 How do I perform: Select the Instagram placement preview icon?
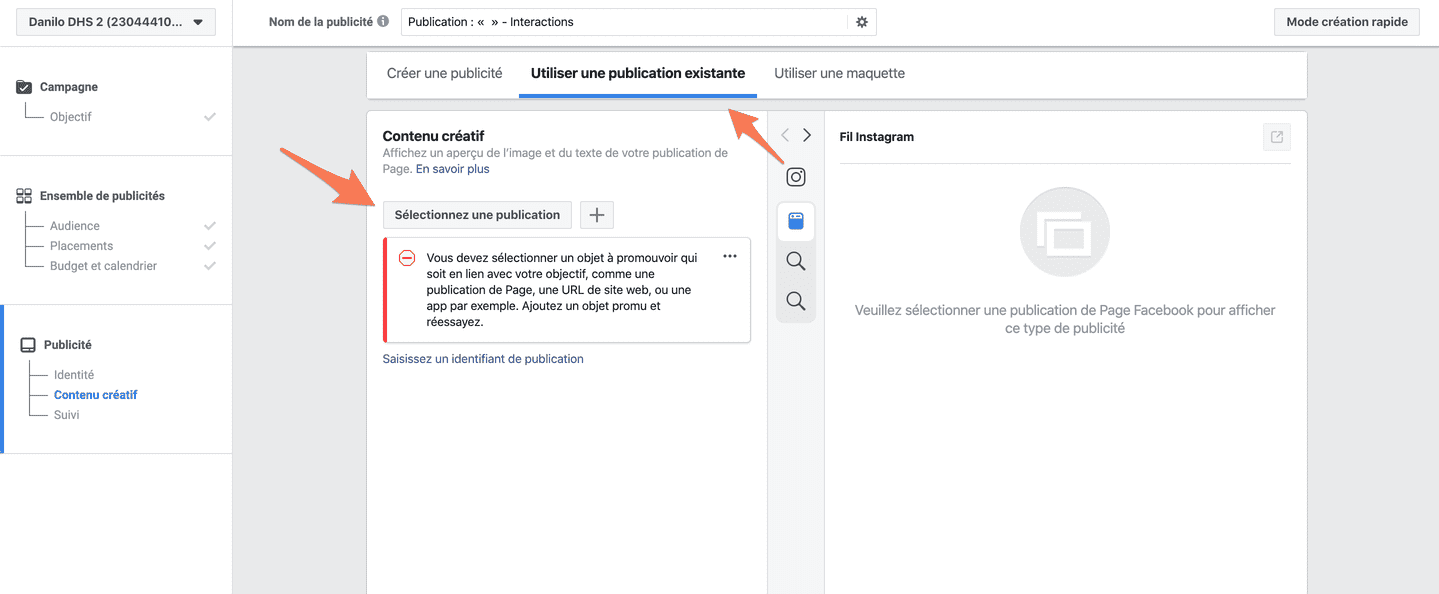click(796, 177)
